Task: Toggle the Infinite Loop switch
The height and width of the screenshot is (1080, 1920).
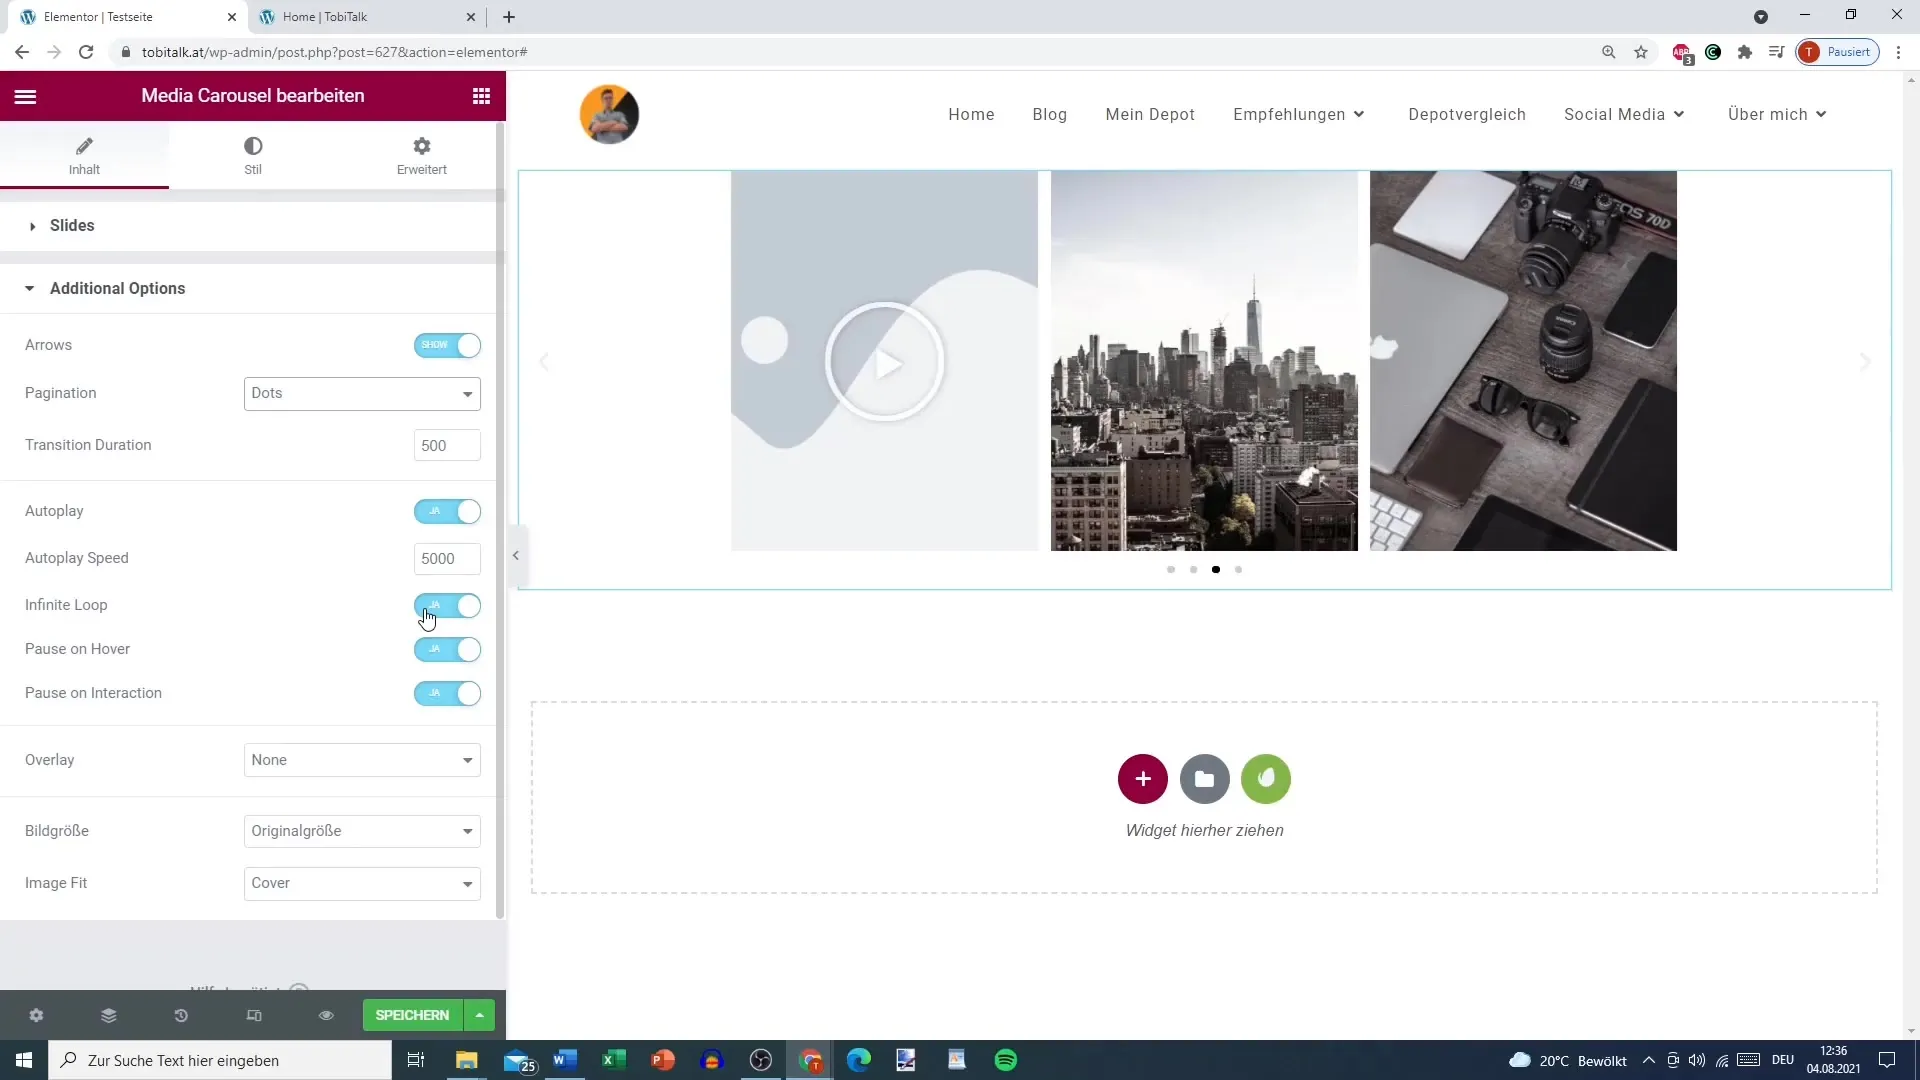Action: tap(448, 604)
